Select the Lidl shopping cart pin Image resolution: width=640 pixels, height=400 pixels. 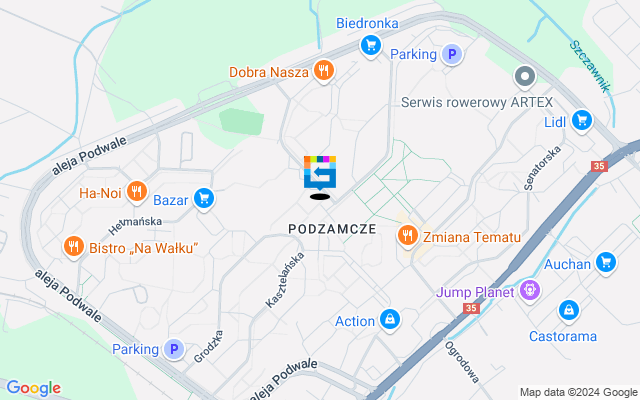582,121
